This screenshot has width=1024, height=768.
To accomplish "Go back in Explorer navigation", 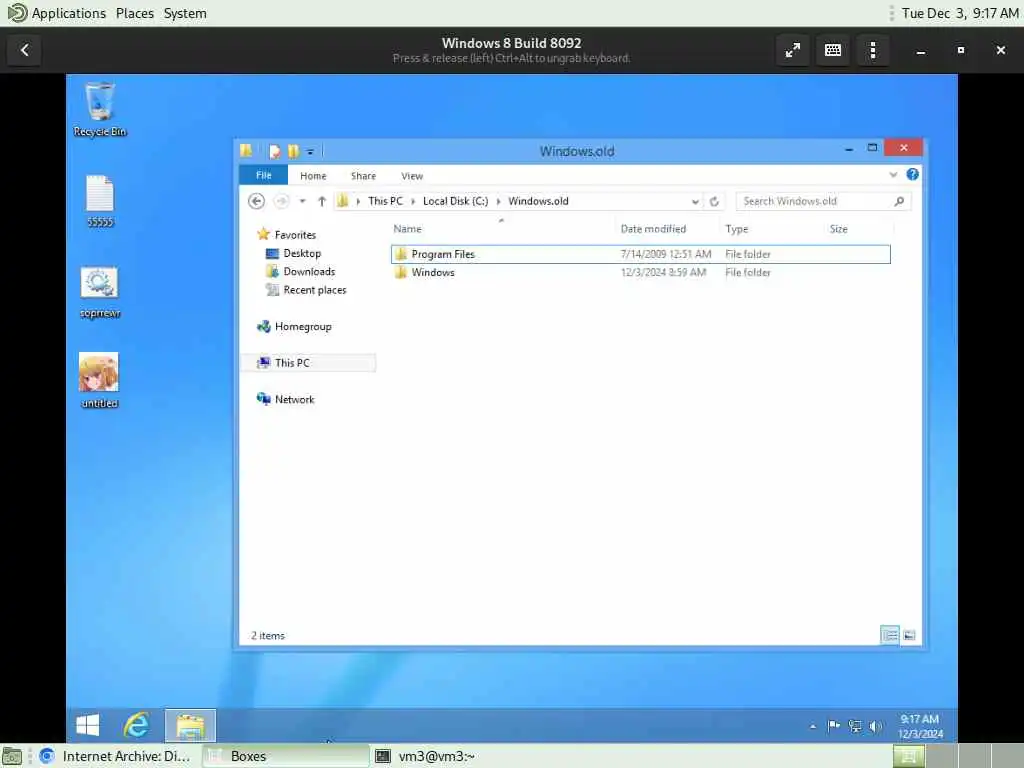I will coord(257,201).
